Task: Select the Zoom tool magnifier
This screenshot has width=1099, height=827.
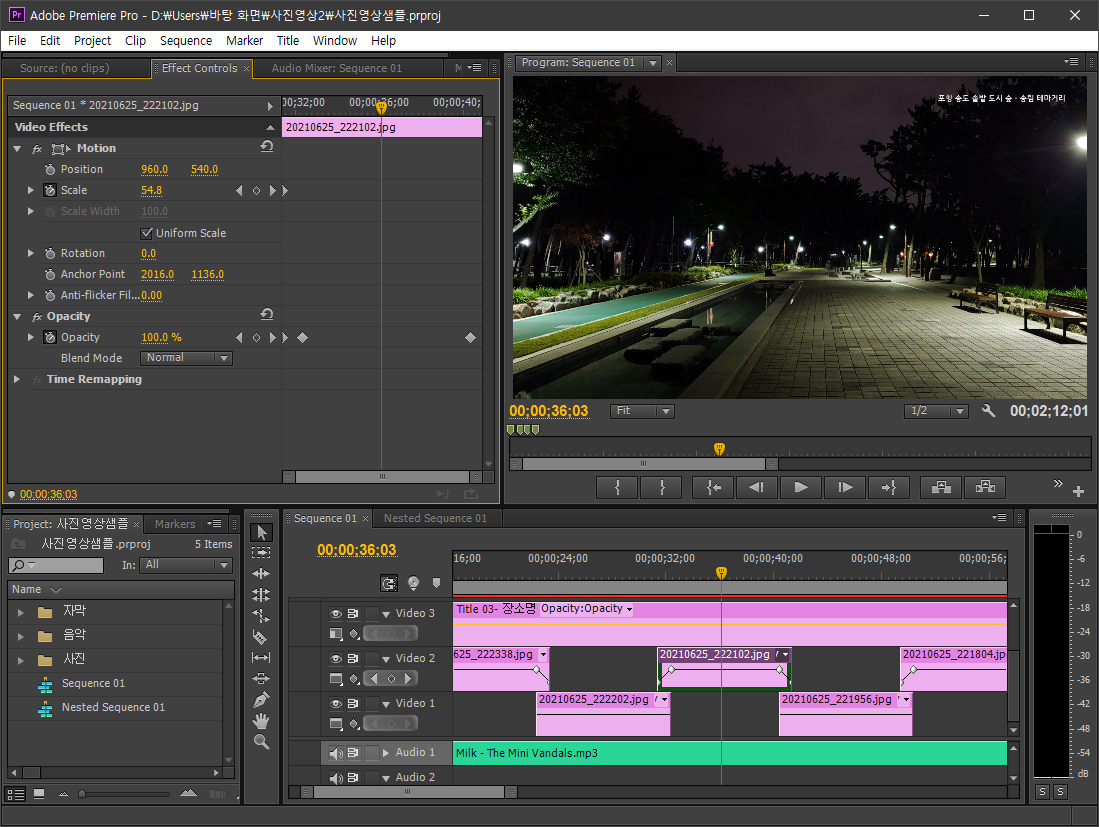Action: tap(260, 741)
